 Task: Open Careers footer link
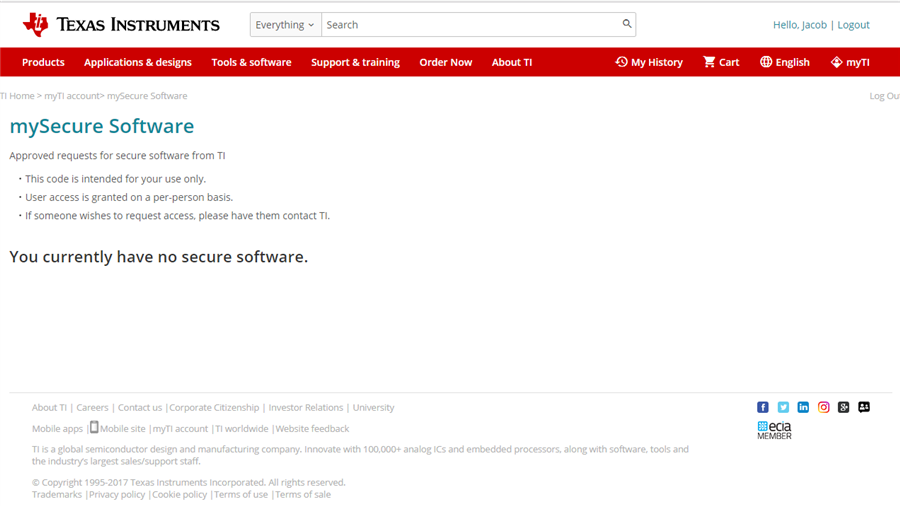coord(92,407)
